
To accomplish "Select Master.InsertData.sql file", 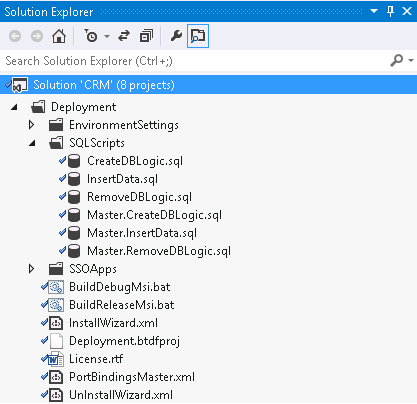I will [x=142, y=233].
